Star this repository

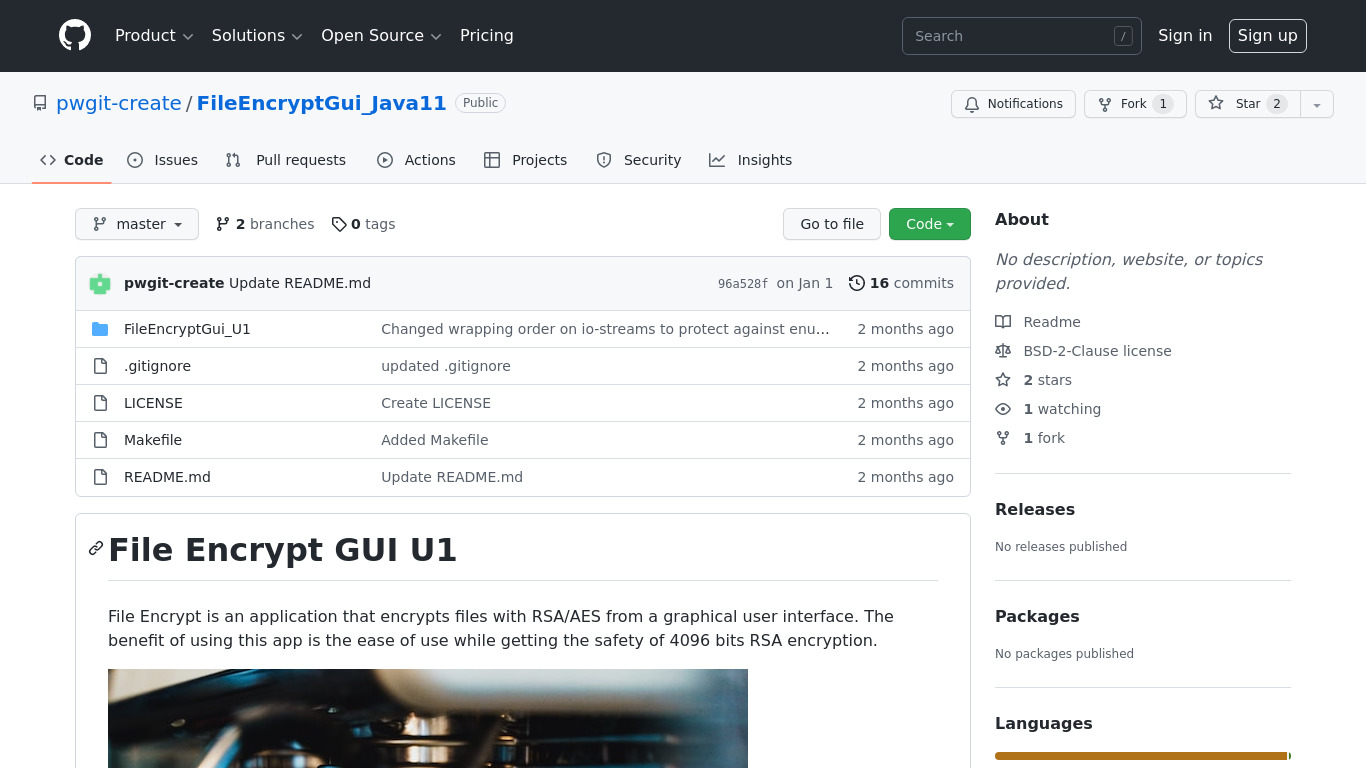[x=1248, y=104]
